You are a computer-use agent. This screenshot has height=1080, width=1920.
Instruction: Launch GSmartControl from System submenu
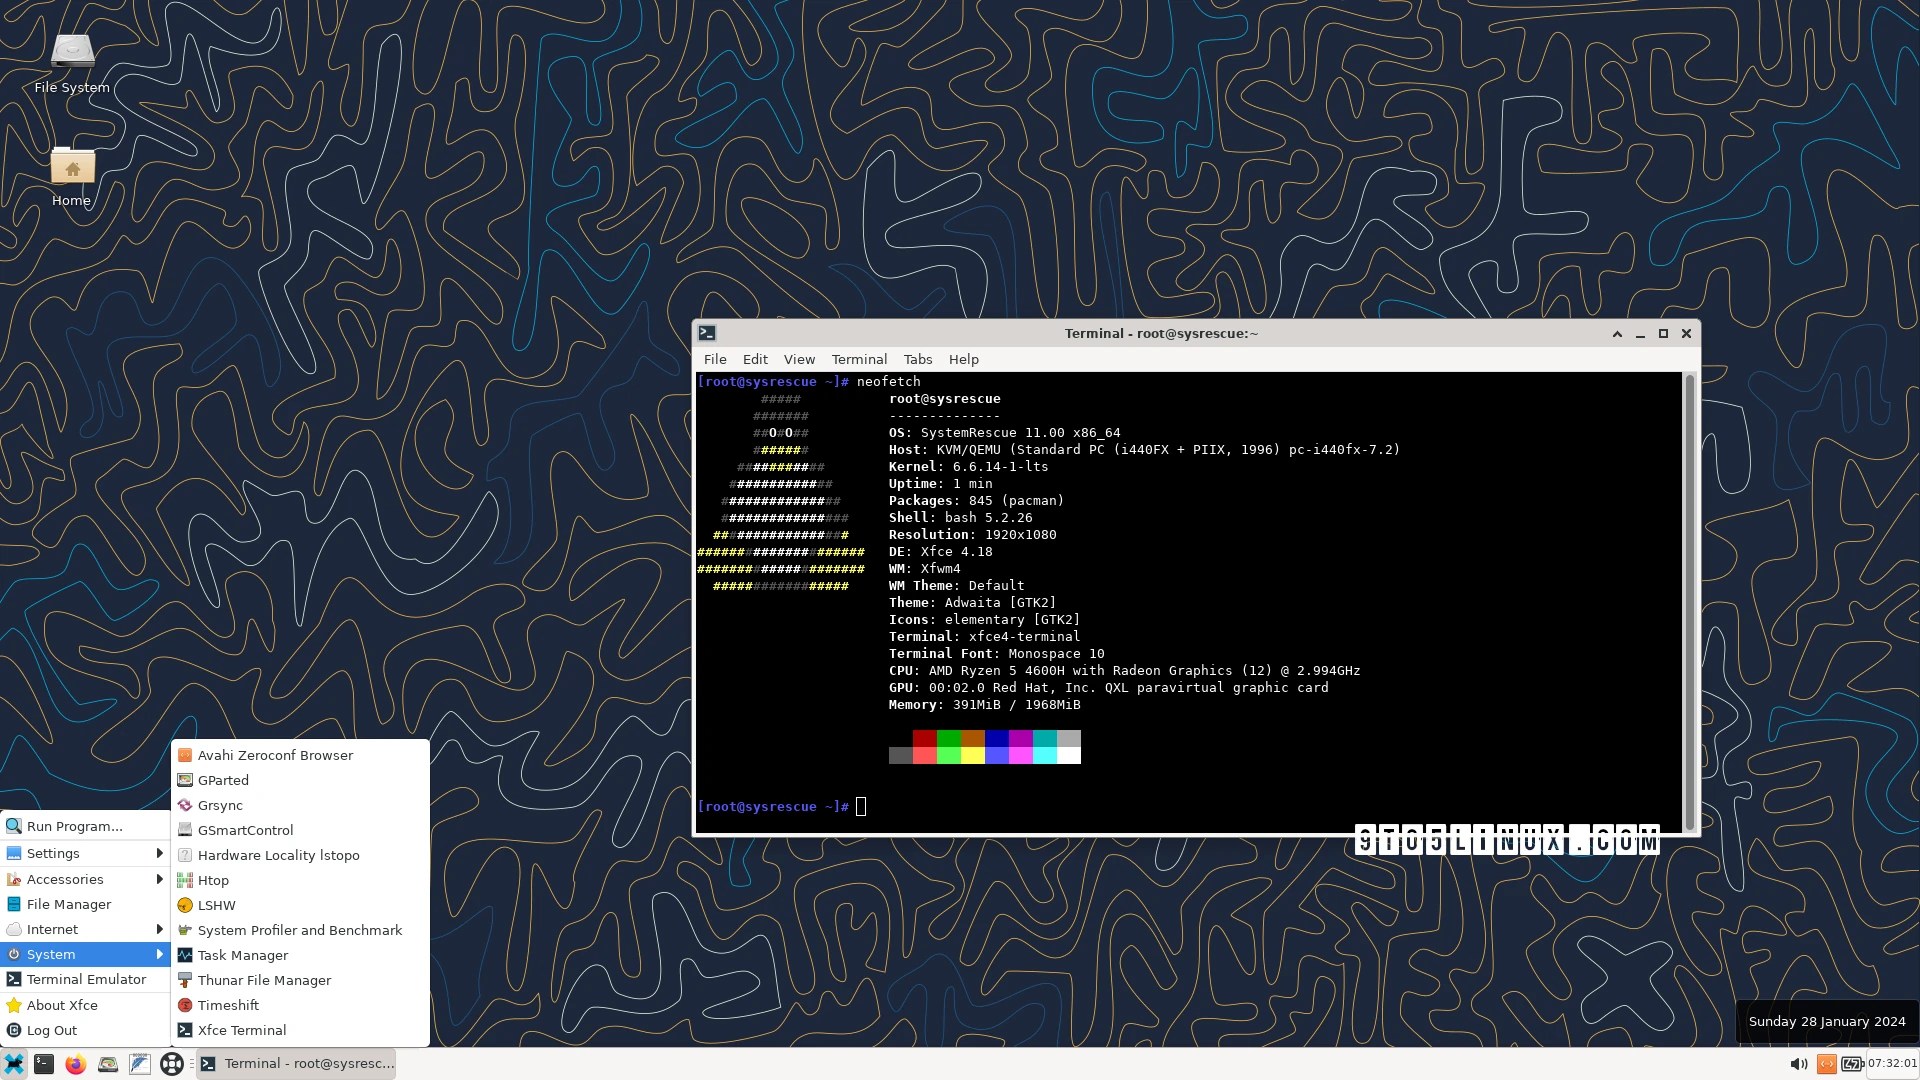tap(245, 830)
